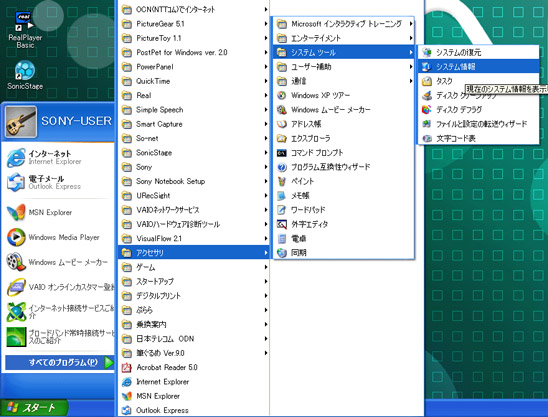Click the すべてのプログラム(P) button

coord(59,362)
